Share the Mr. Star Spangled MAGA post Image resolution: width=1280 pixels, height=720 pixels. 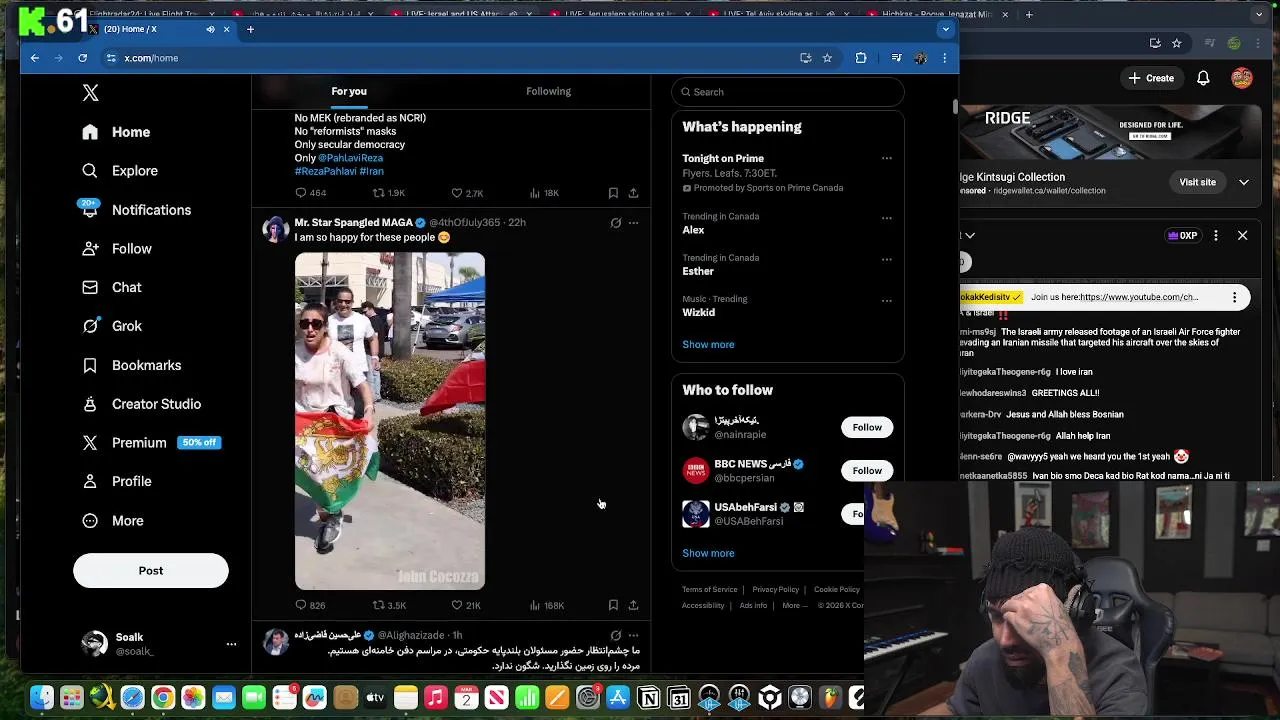tap(633, 605)
